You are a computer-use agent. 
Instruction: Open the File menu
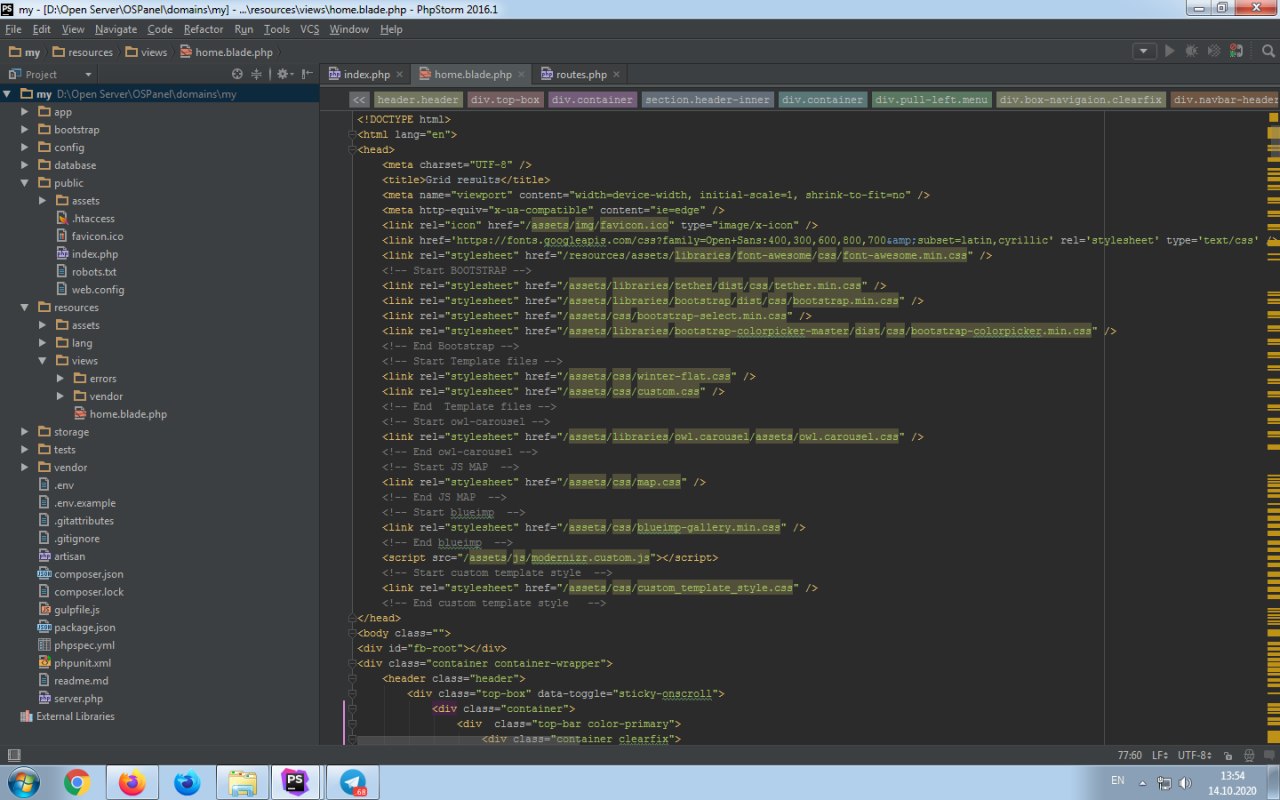[x=13, y=29]
